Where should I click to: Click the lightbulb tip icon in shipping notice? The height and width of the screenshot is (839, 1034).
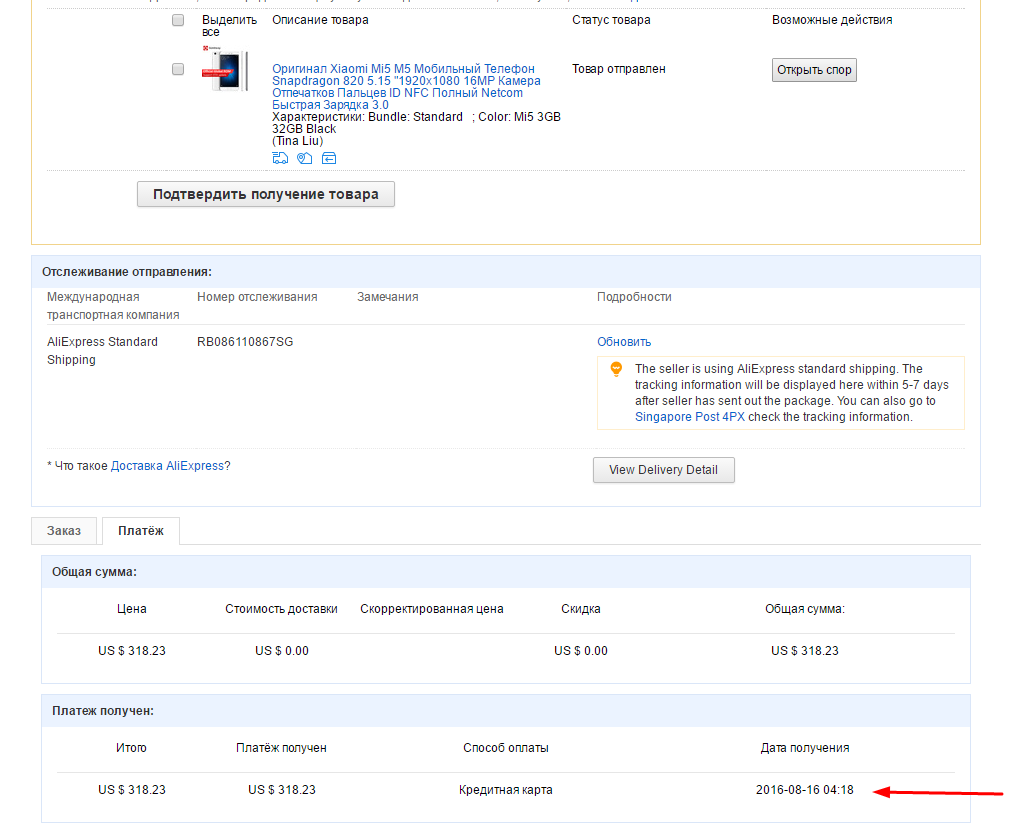pyautogui.click(x=616, y=369)
